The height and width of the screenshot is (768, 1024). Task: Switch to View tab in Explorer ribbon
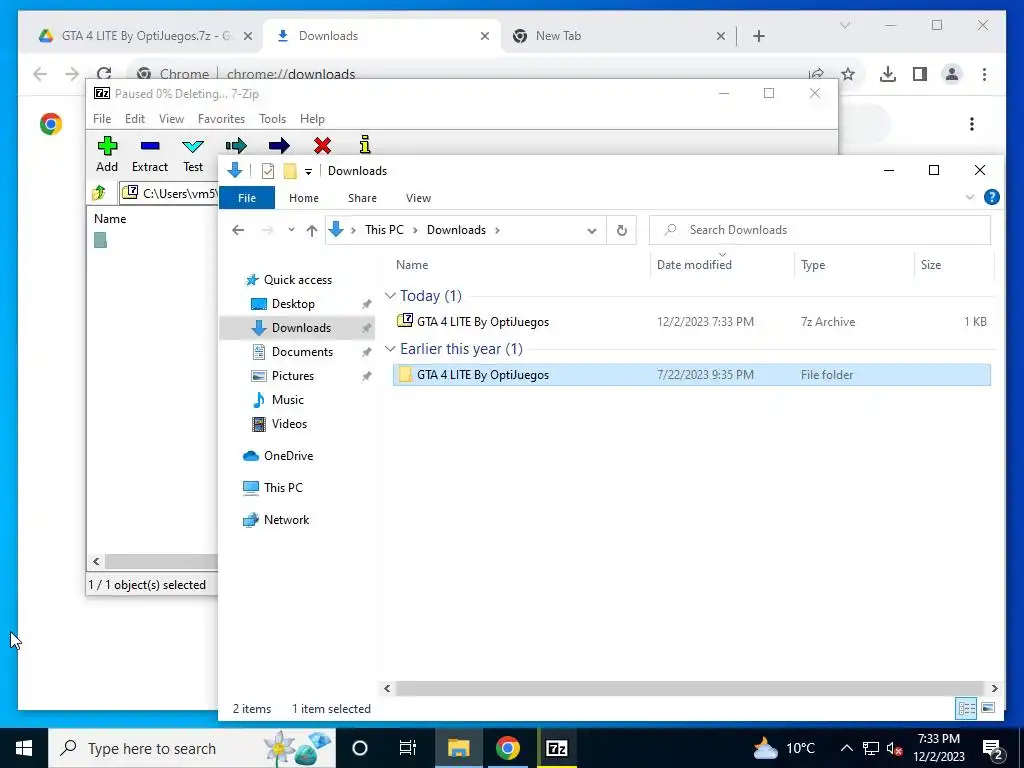pyautogui.click(x=418, y=198)
